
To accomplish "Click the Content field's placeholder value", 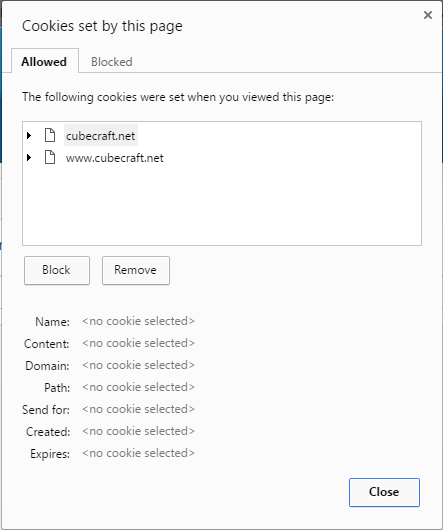I will pyautogui.click(x=138, y=343).
